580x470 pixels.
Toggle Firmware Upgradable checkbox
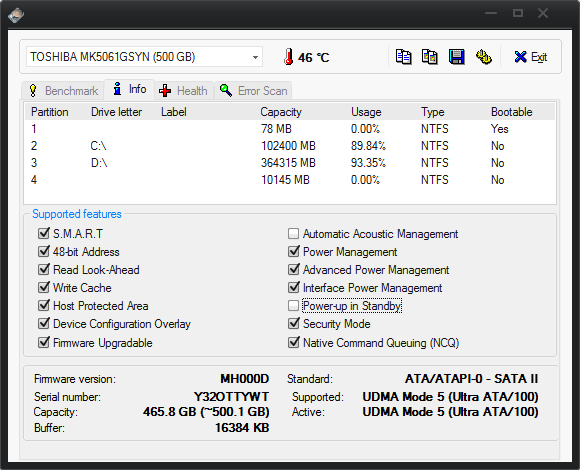pyautogui.click(x=44, y=342)
